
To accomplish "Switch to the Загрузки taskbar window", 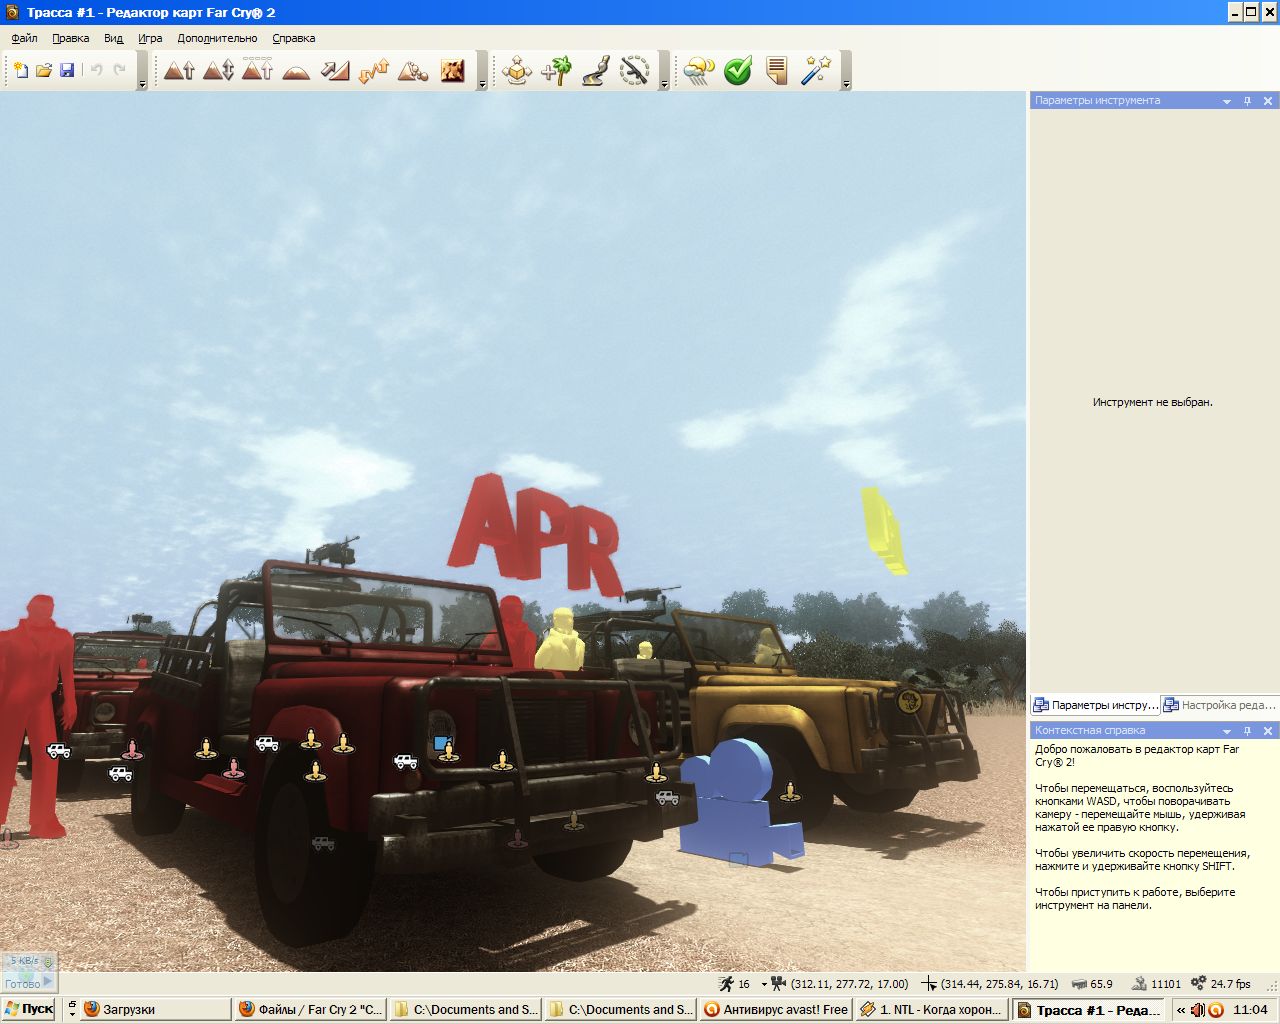I will point(156,1009).
